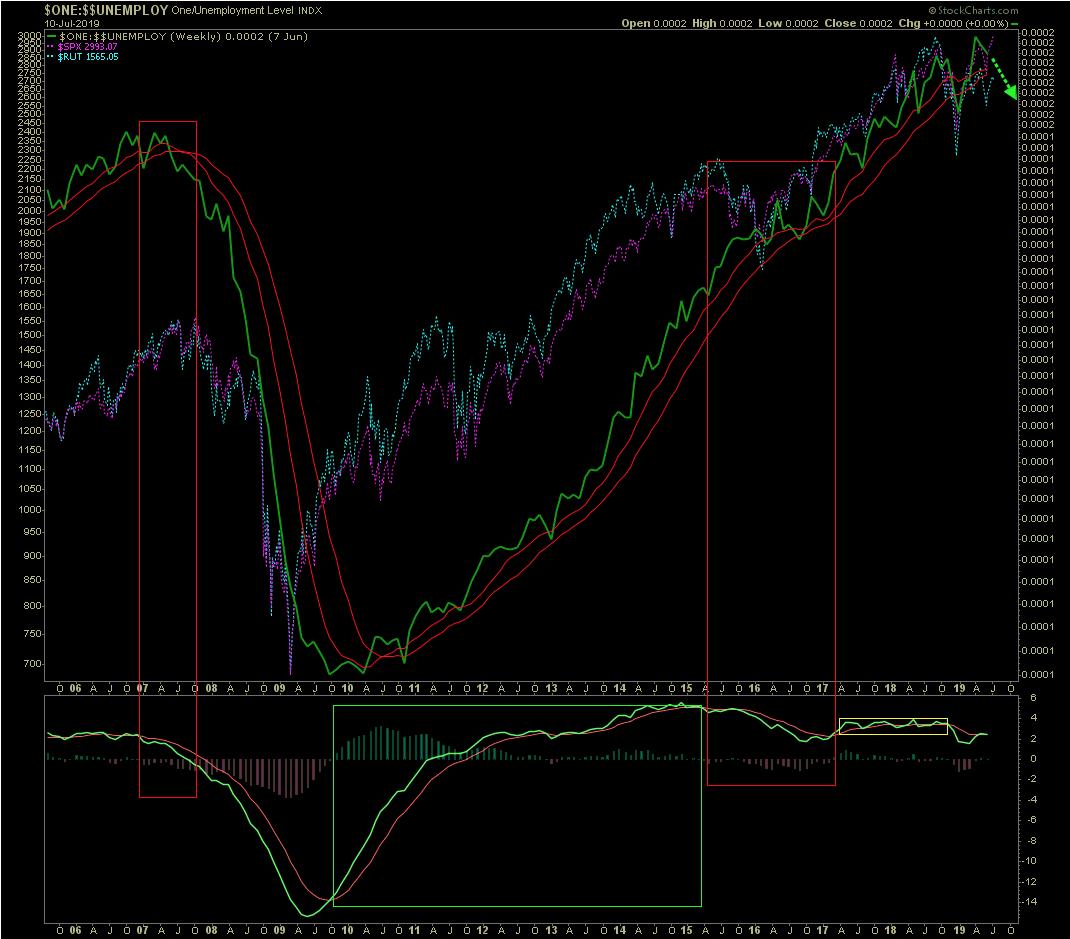Viewport: 1070px width, 939px height.
Task: Click year 11 on indicator panel time axis
Action: tap(414, 930)
